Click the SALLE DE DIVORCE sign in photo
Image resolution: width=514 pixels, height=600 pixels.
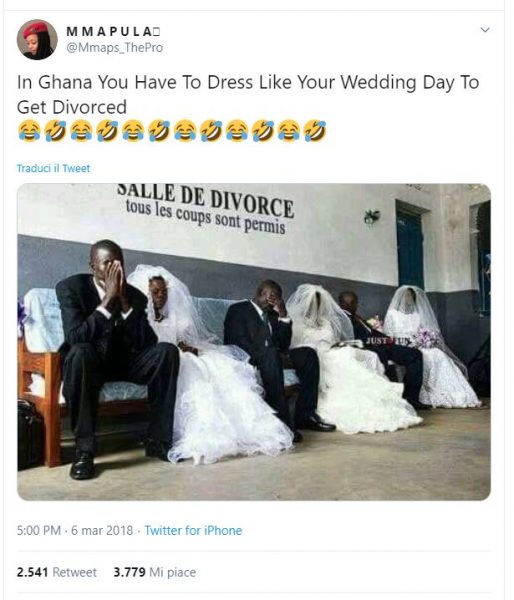[x=206, y=200]
